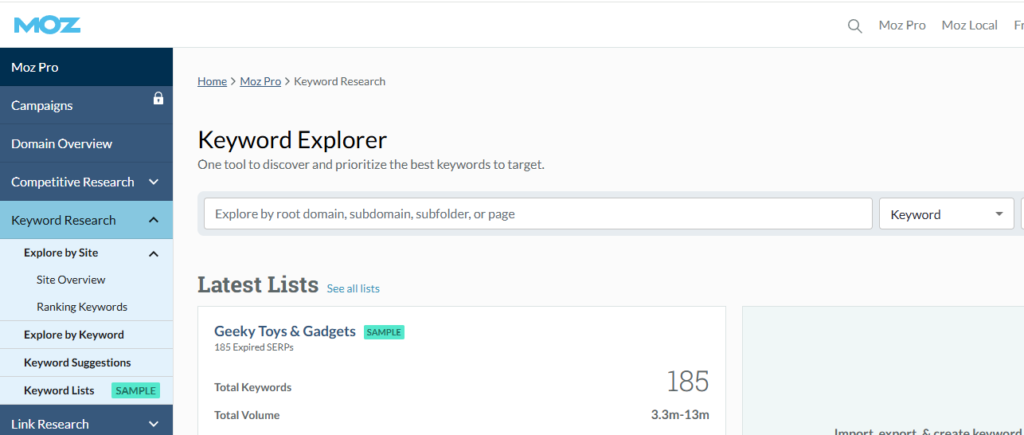Select Keyword Research in the sidebar
The width and height of the screenshot is (1024, 435).
tap(86, 220)
